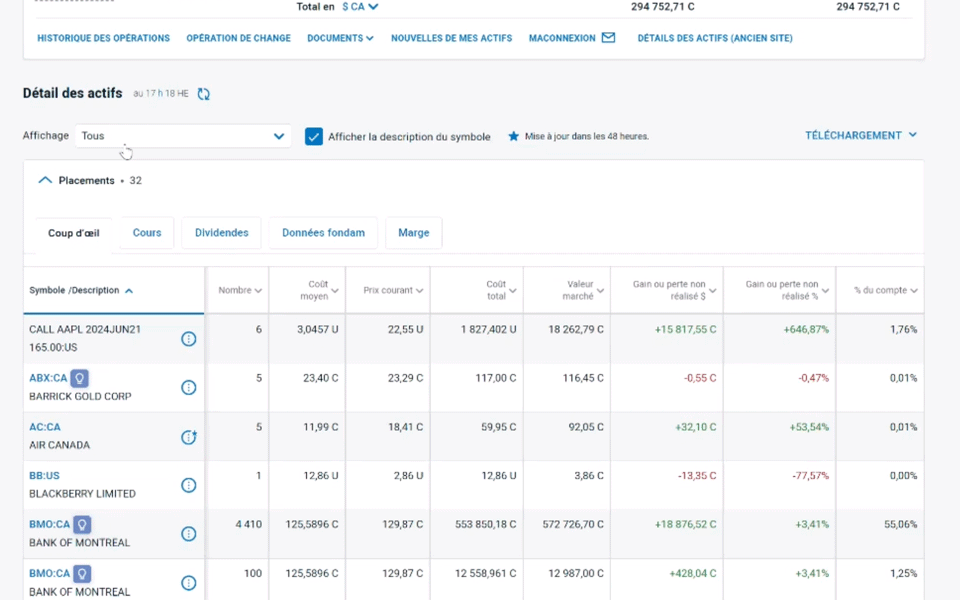Click the 553 850,18 C total cost
The width and height of the screenshot is (960, 600).
pos(486,525)
